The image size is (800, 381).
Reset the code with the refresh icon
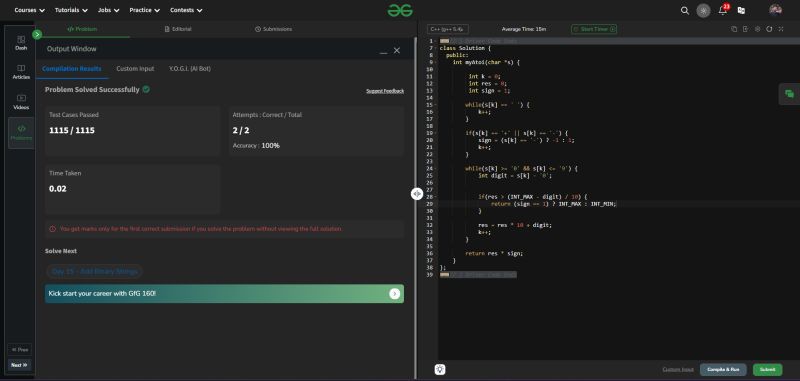(x=769, y=29)
